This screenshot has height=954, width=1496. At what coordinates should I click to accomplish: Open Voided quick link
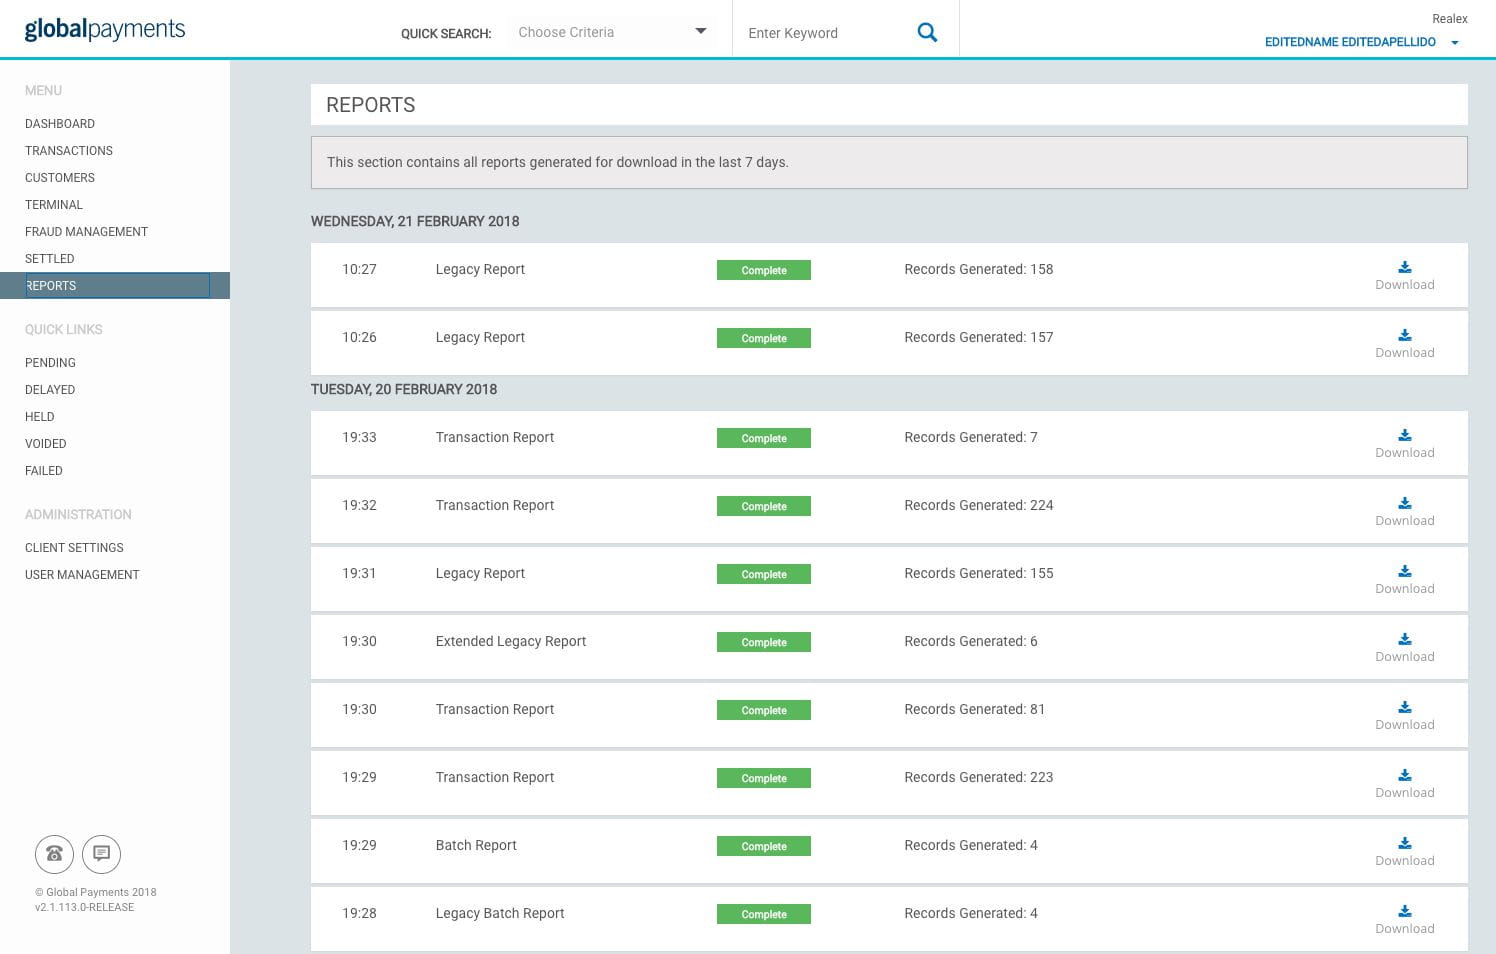46,444
